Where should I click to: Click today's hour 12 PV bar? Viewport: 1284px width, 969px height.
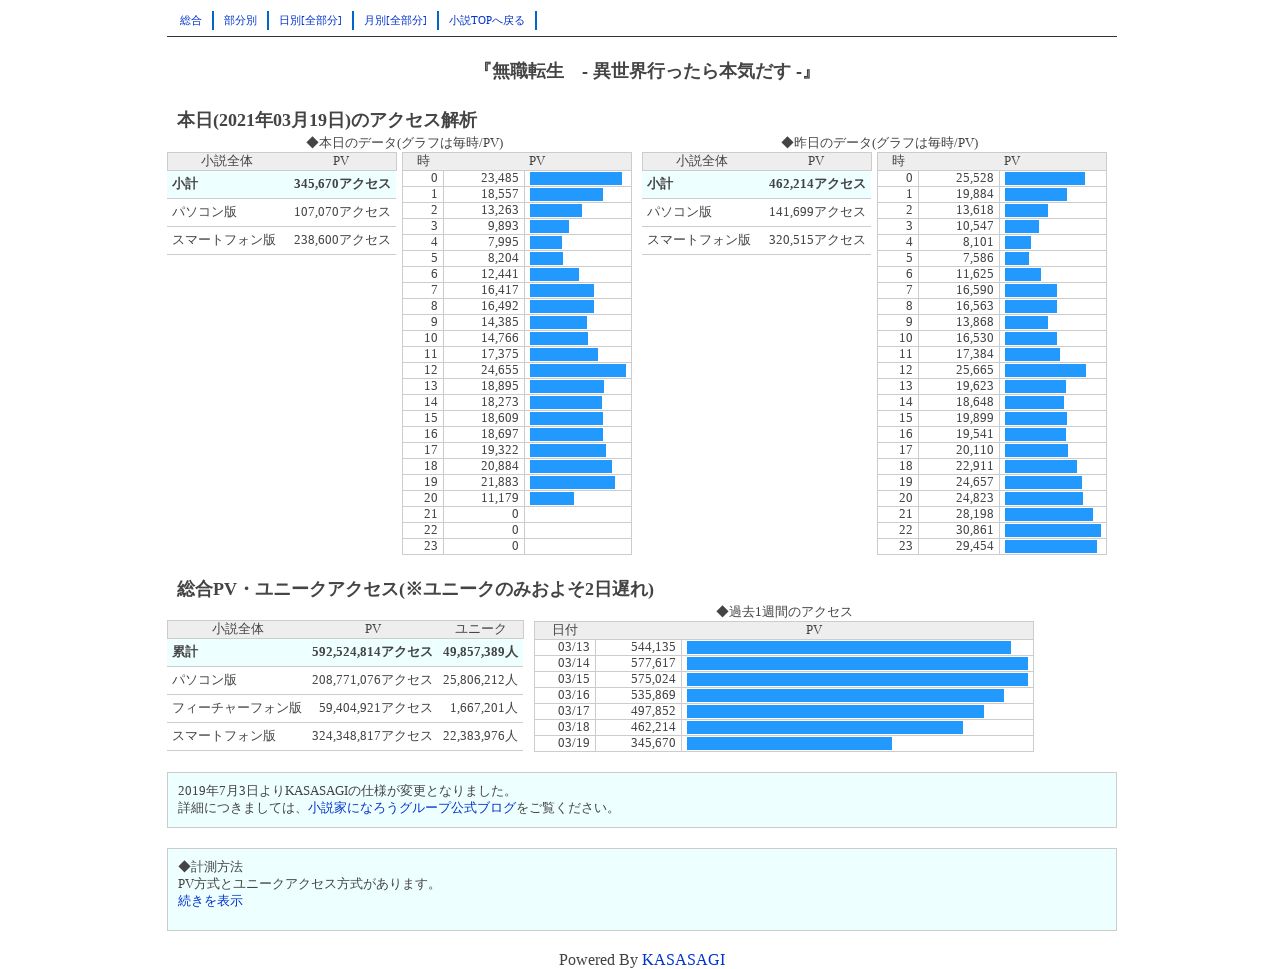click(x=578, y=370)
